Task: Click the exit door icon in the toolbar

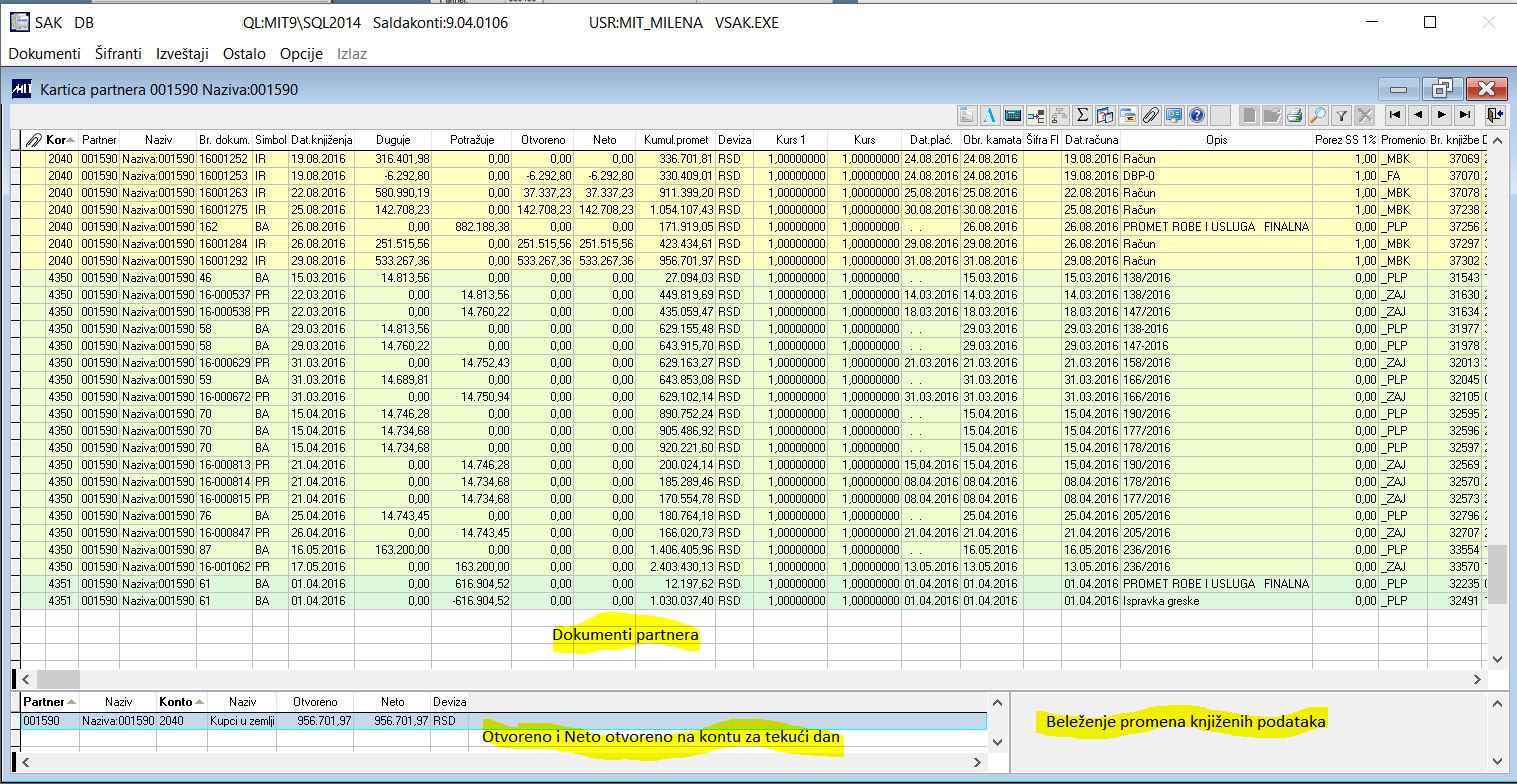Action: (x=1495, y=115)
